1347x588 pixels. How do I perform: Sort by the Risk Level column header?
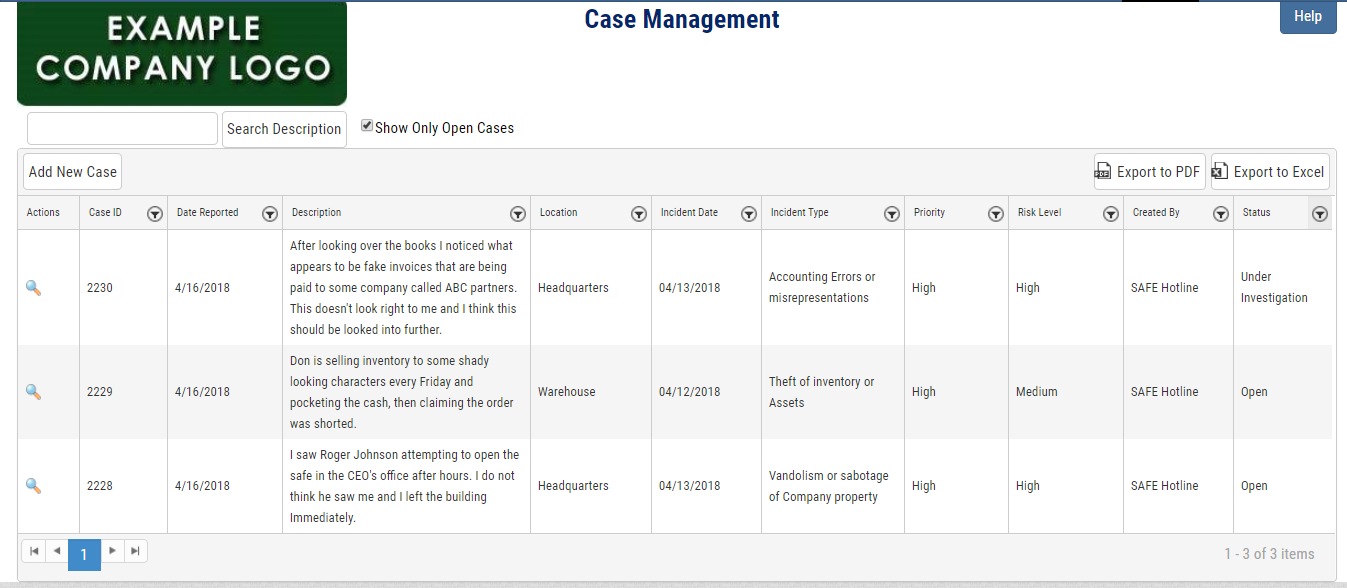(x=1039, y=213)
